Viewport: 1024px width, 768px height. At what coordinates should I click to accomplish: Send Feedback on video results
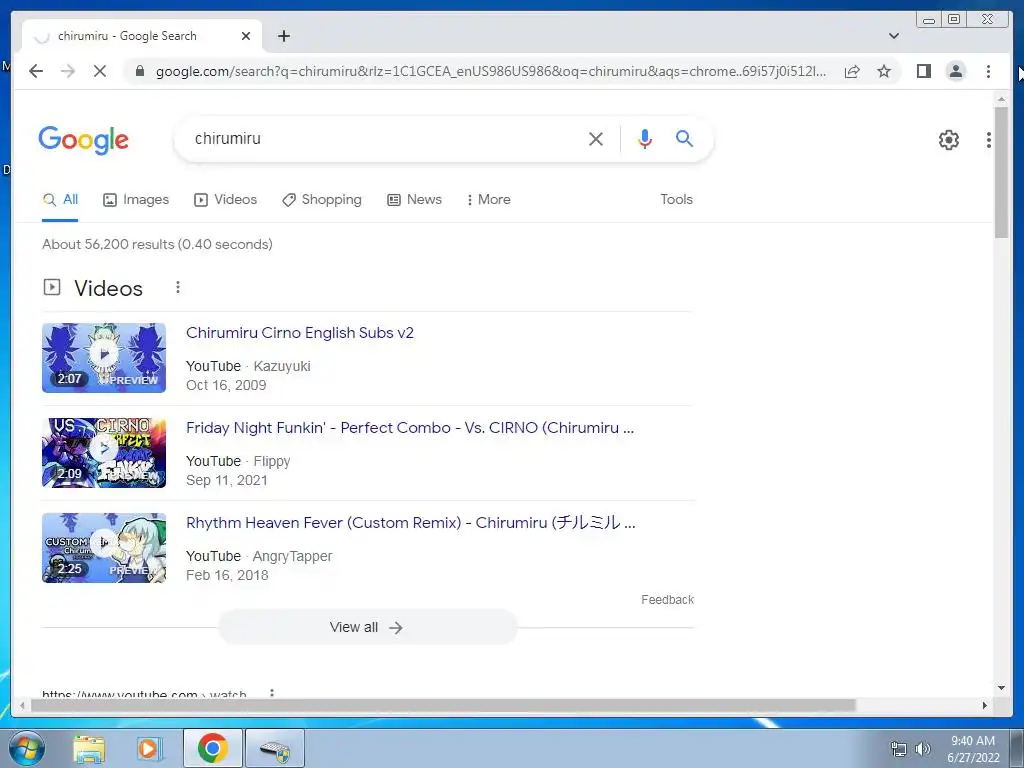pos(667,600)
